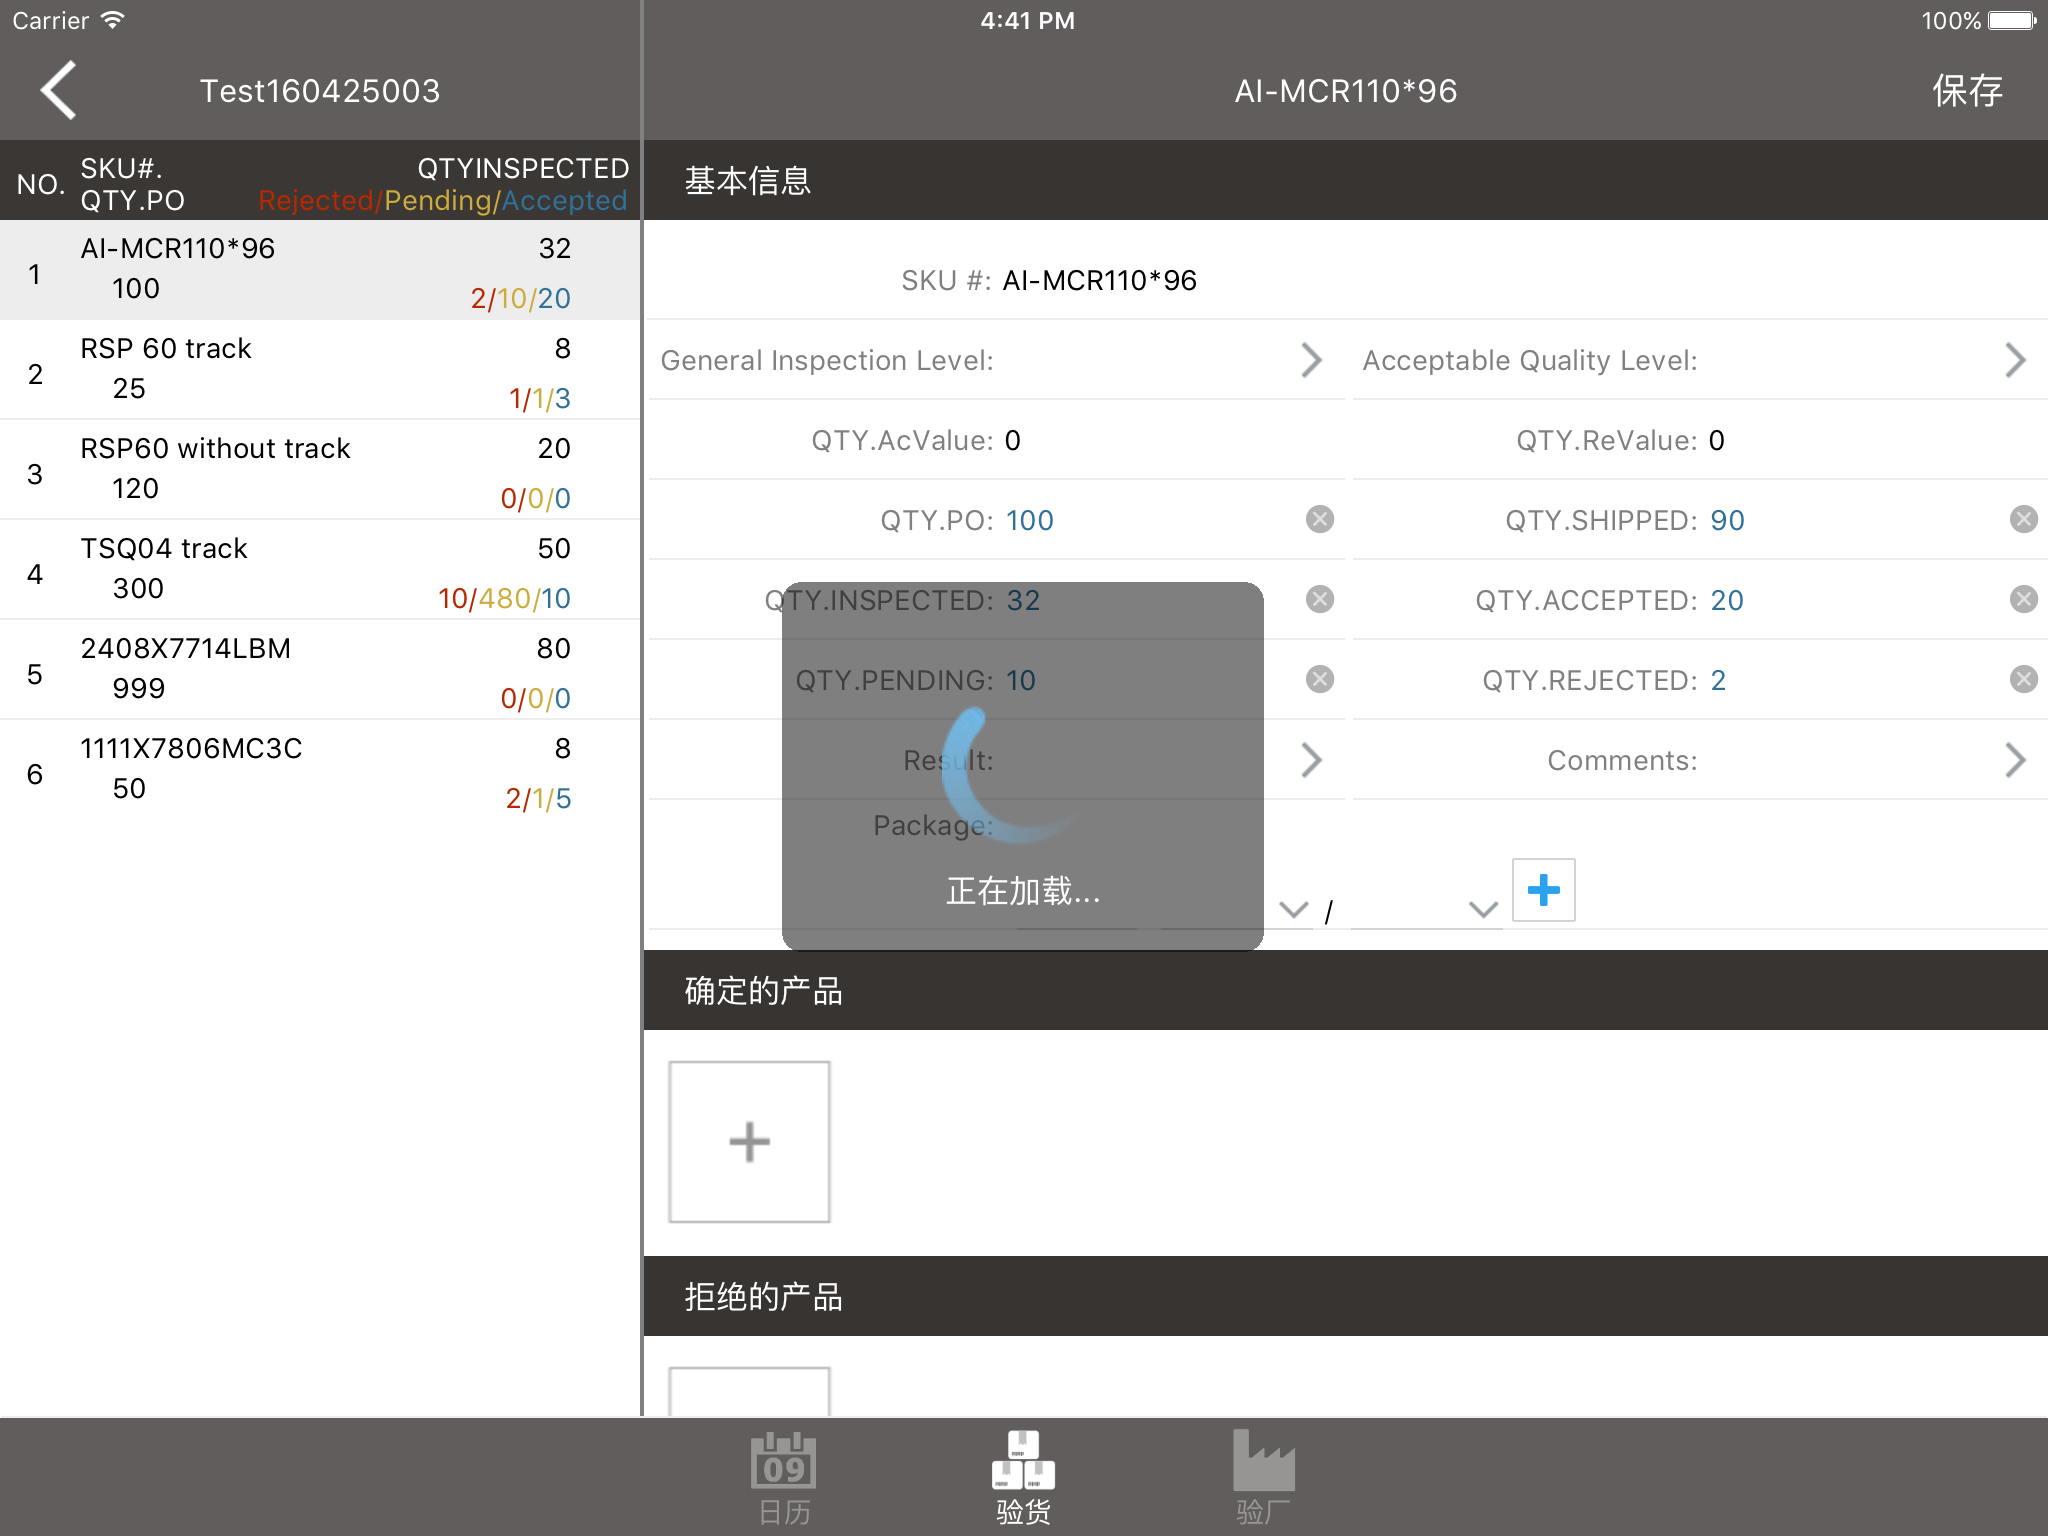Tap the QTY.SHIPPED value 90
Viewport: 2048px width, 1536px height.
(1727, 520)
